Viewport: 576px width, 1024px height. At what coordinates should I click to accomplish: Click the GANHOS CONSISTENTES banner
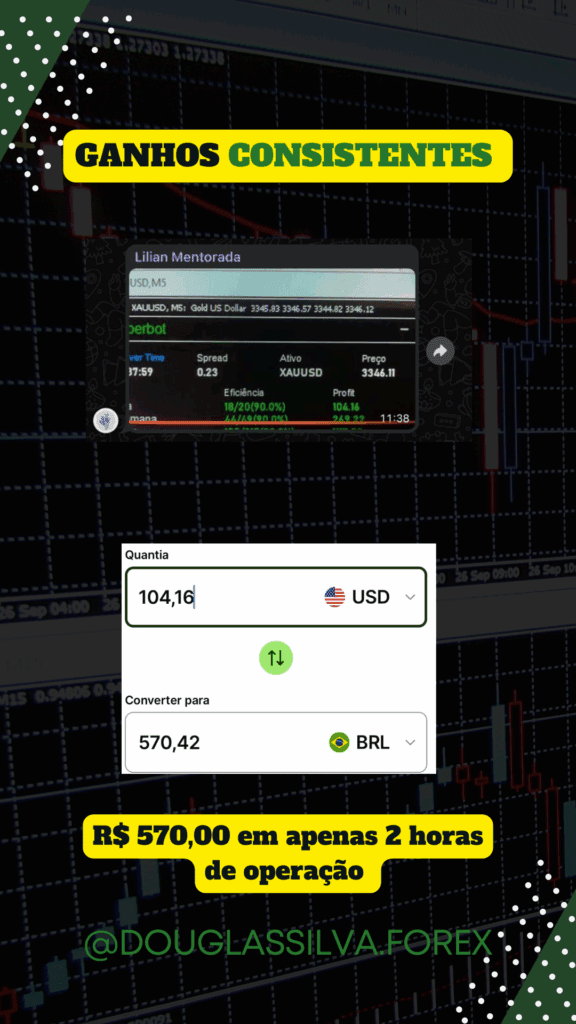tap(287, 155)
